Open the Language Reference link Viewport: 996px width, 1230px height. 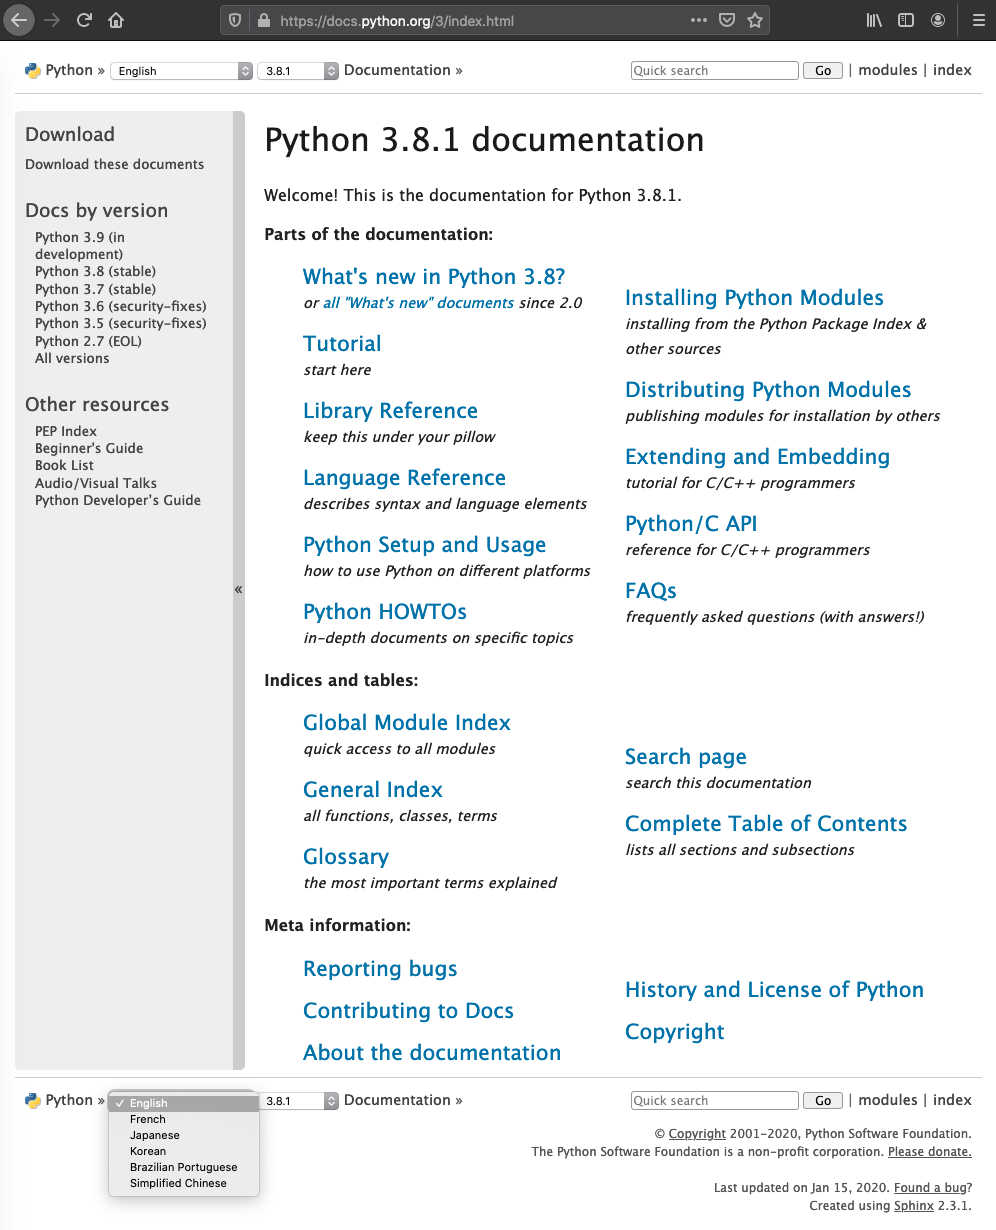tap(404, 478)
